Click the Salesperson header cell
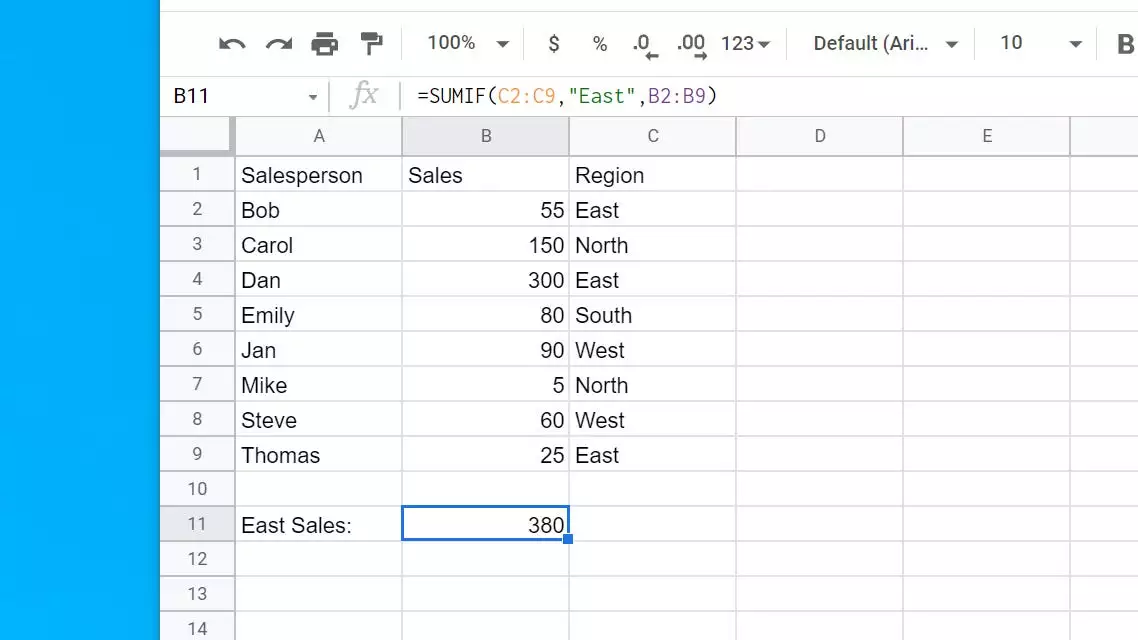Image resolution: width=1138 pixels, height=640 pixels. pyautogui.click(x=318, y=176)
